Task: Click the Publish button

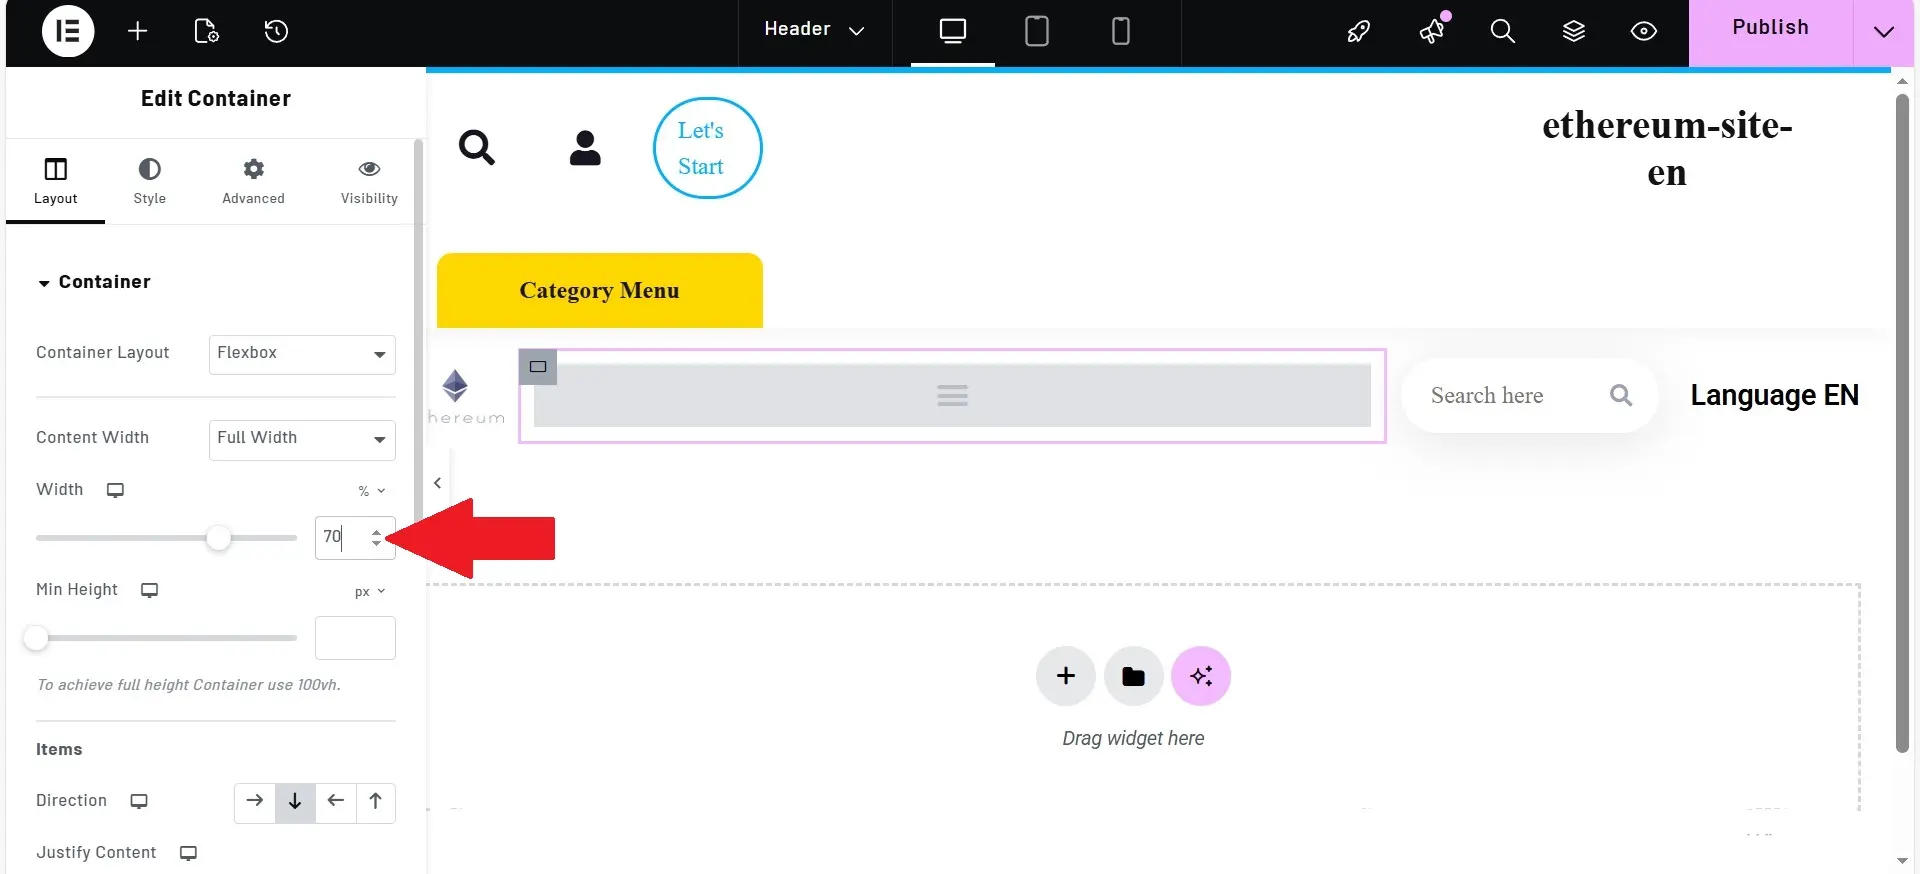Action: (1770, 28)
